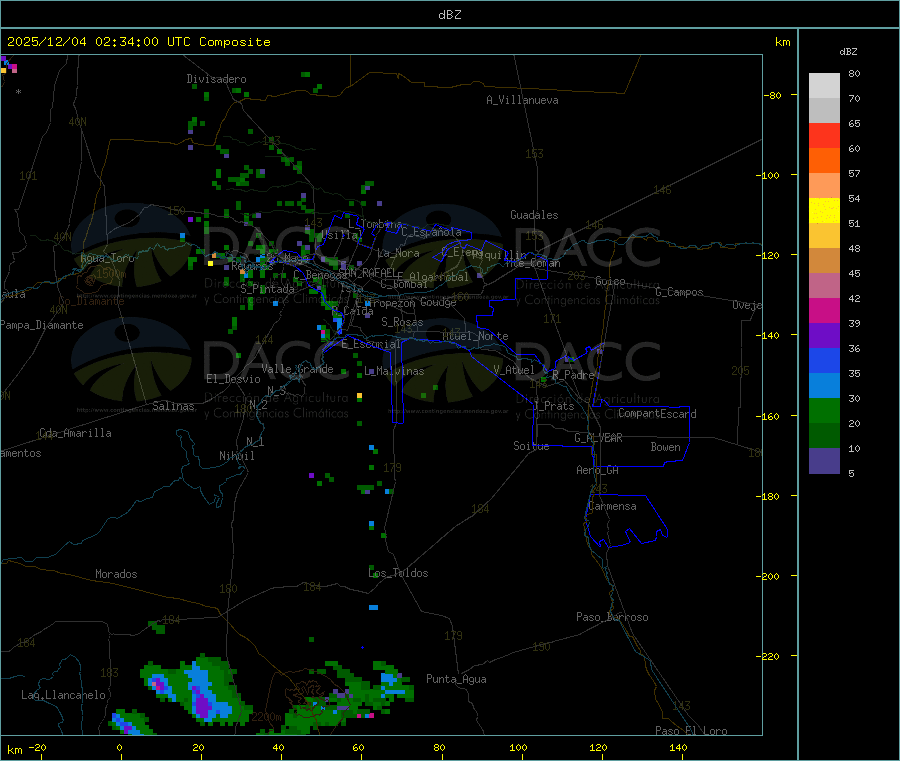Click the 'La_Nora' place label
The width and height of the screenshot is (900, 761).
[x=398, y=253]
